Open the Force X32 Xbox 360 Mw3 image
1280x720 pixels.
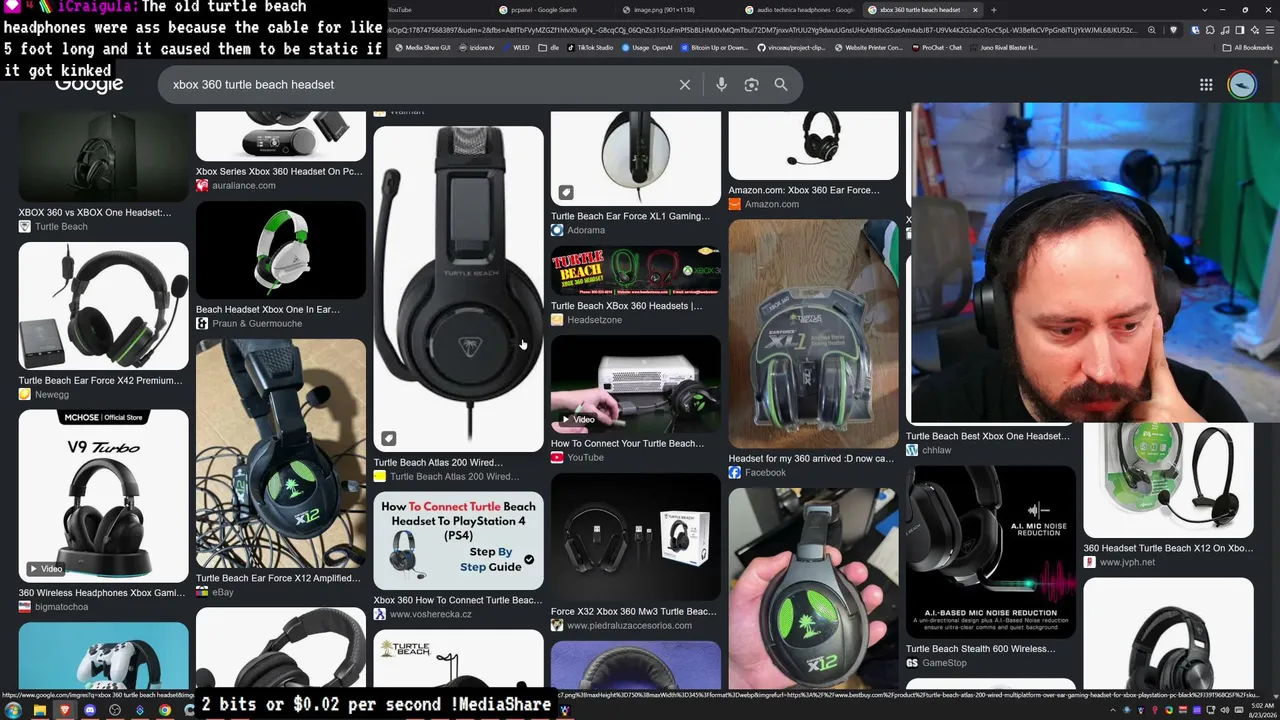(x=636, y=537)
